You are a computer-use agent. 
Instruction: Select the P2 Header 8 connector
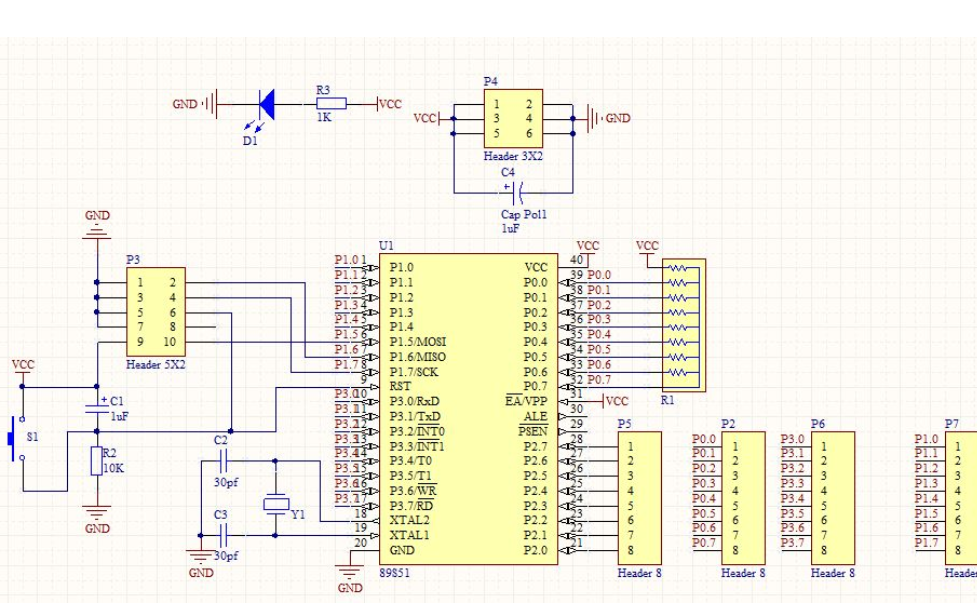pos(742,496)
